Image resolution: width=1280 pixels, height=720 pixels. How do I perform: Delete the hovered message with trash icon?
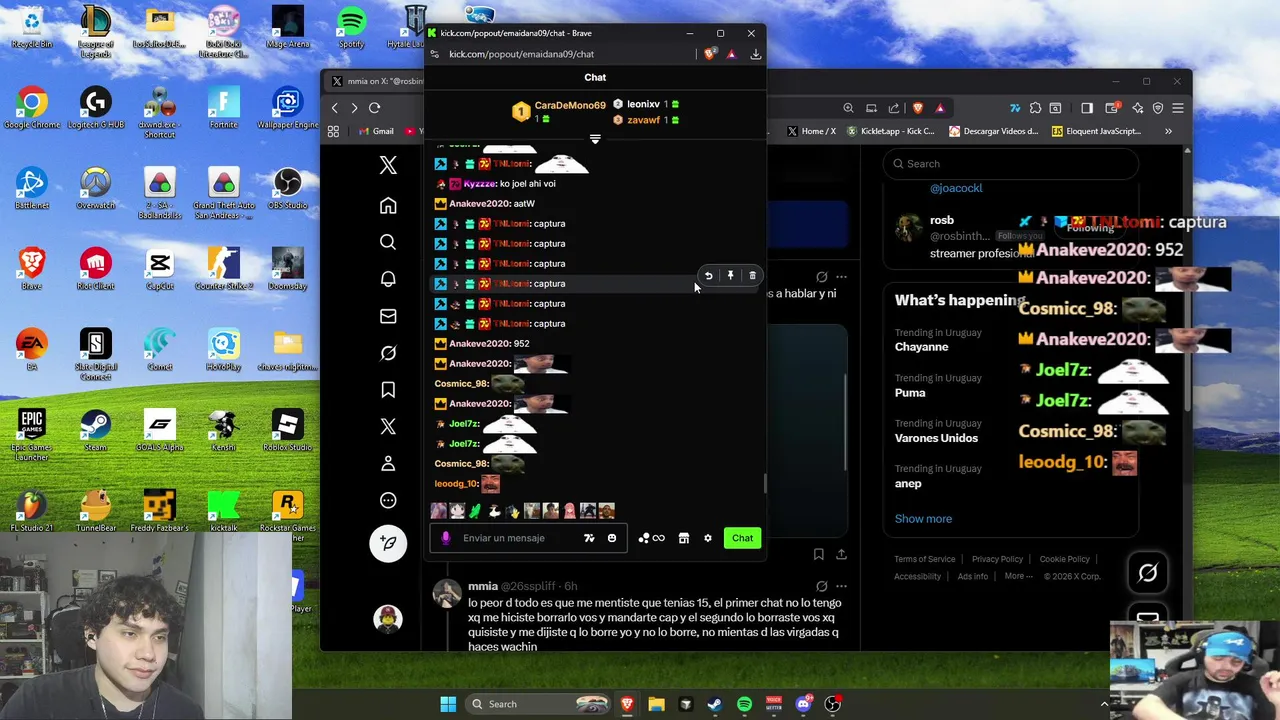pyautogui.click(x=752, y=276)
